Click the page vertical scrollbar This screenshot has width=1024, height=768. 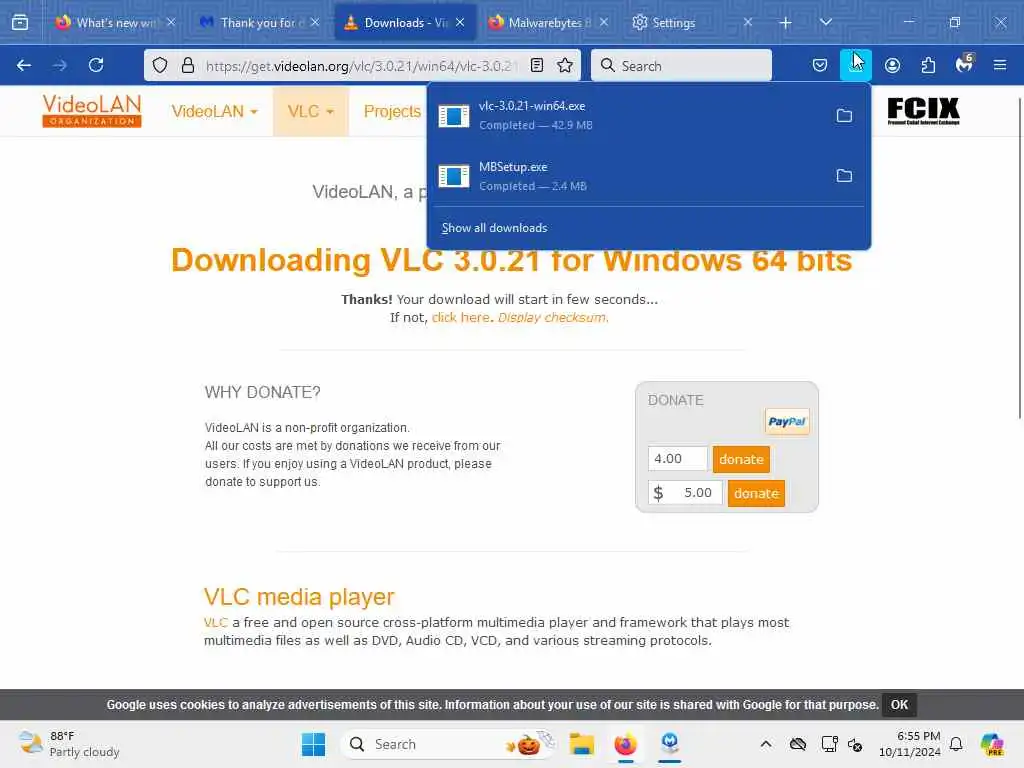click(x=1019, y=259)
